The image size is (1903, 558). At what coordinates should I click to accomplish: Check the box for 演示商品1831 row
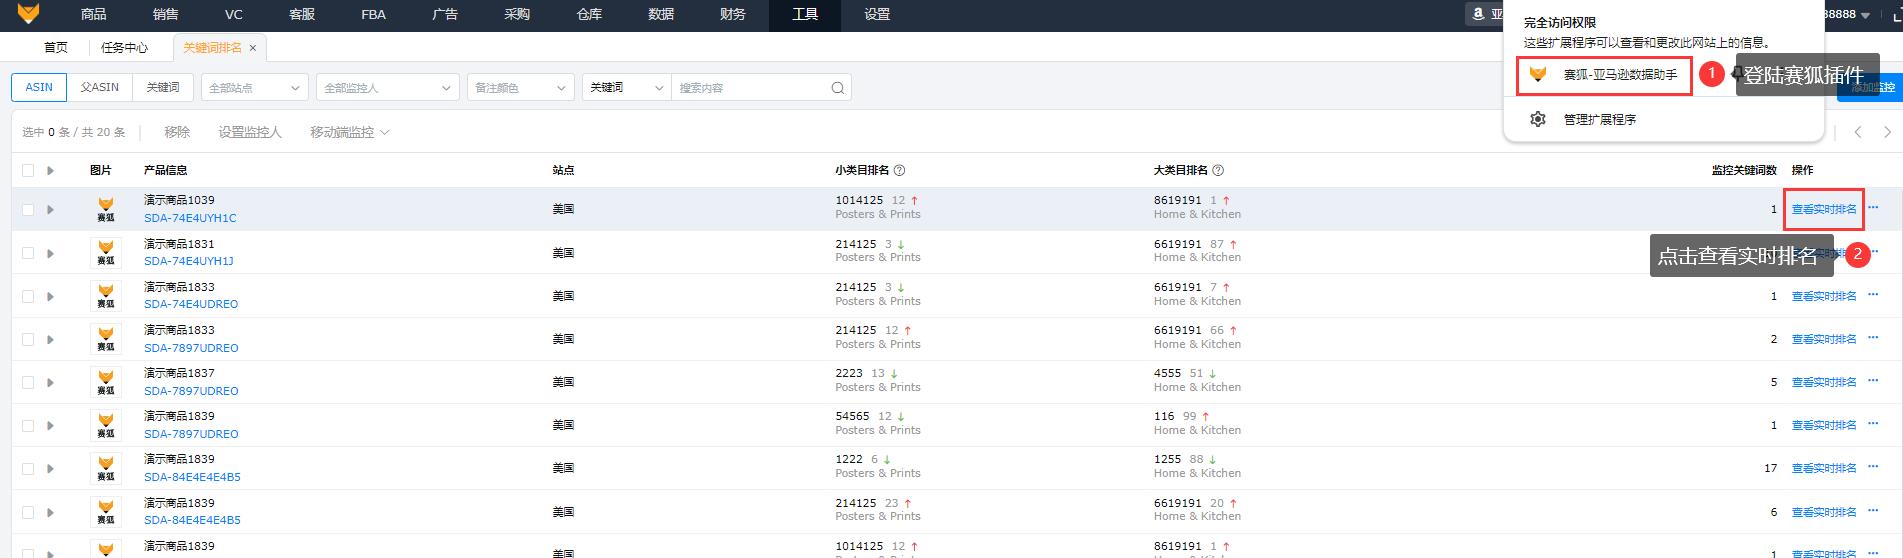pos(28,253)
